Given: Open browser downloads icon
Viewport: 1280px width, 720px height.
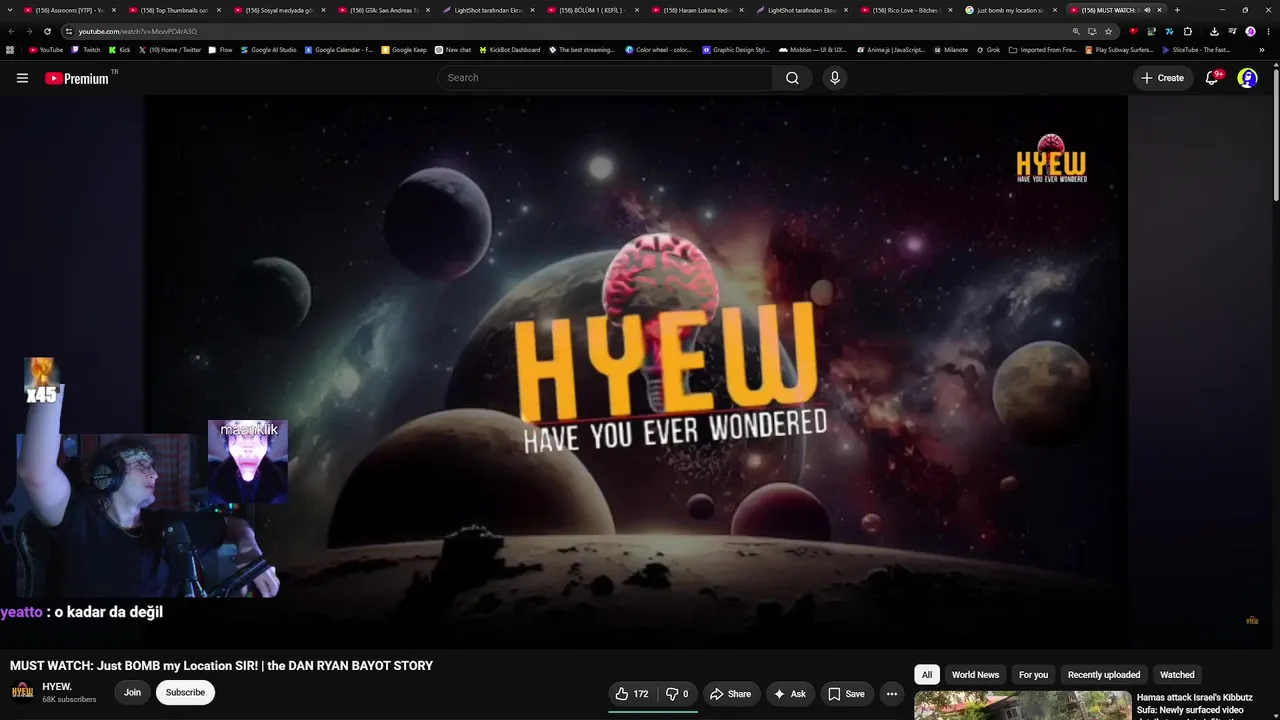Looking at the screenshot, I should pyautogui.click(x=1214, y=31).
